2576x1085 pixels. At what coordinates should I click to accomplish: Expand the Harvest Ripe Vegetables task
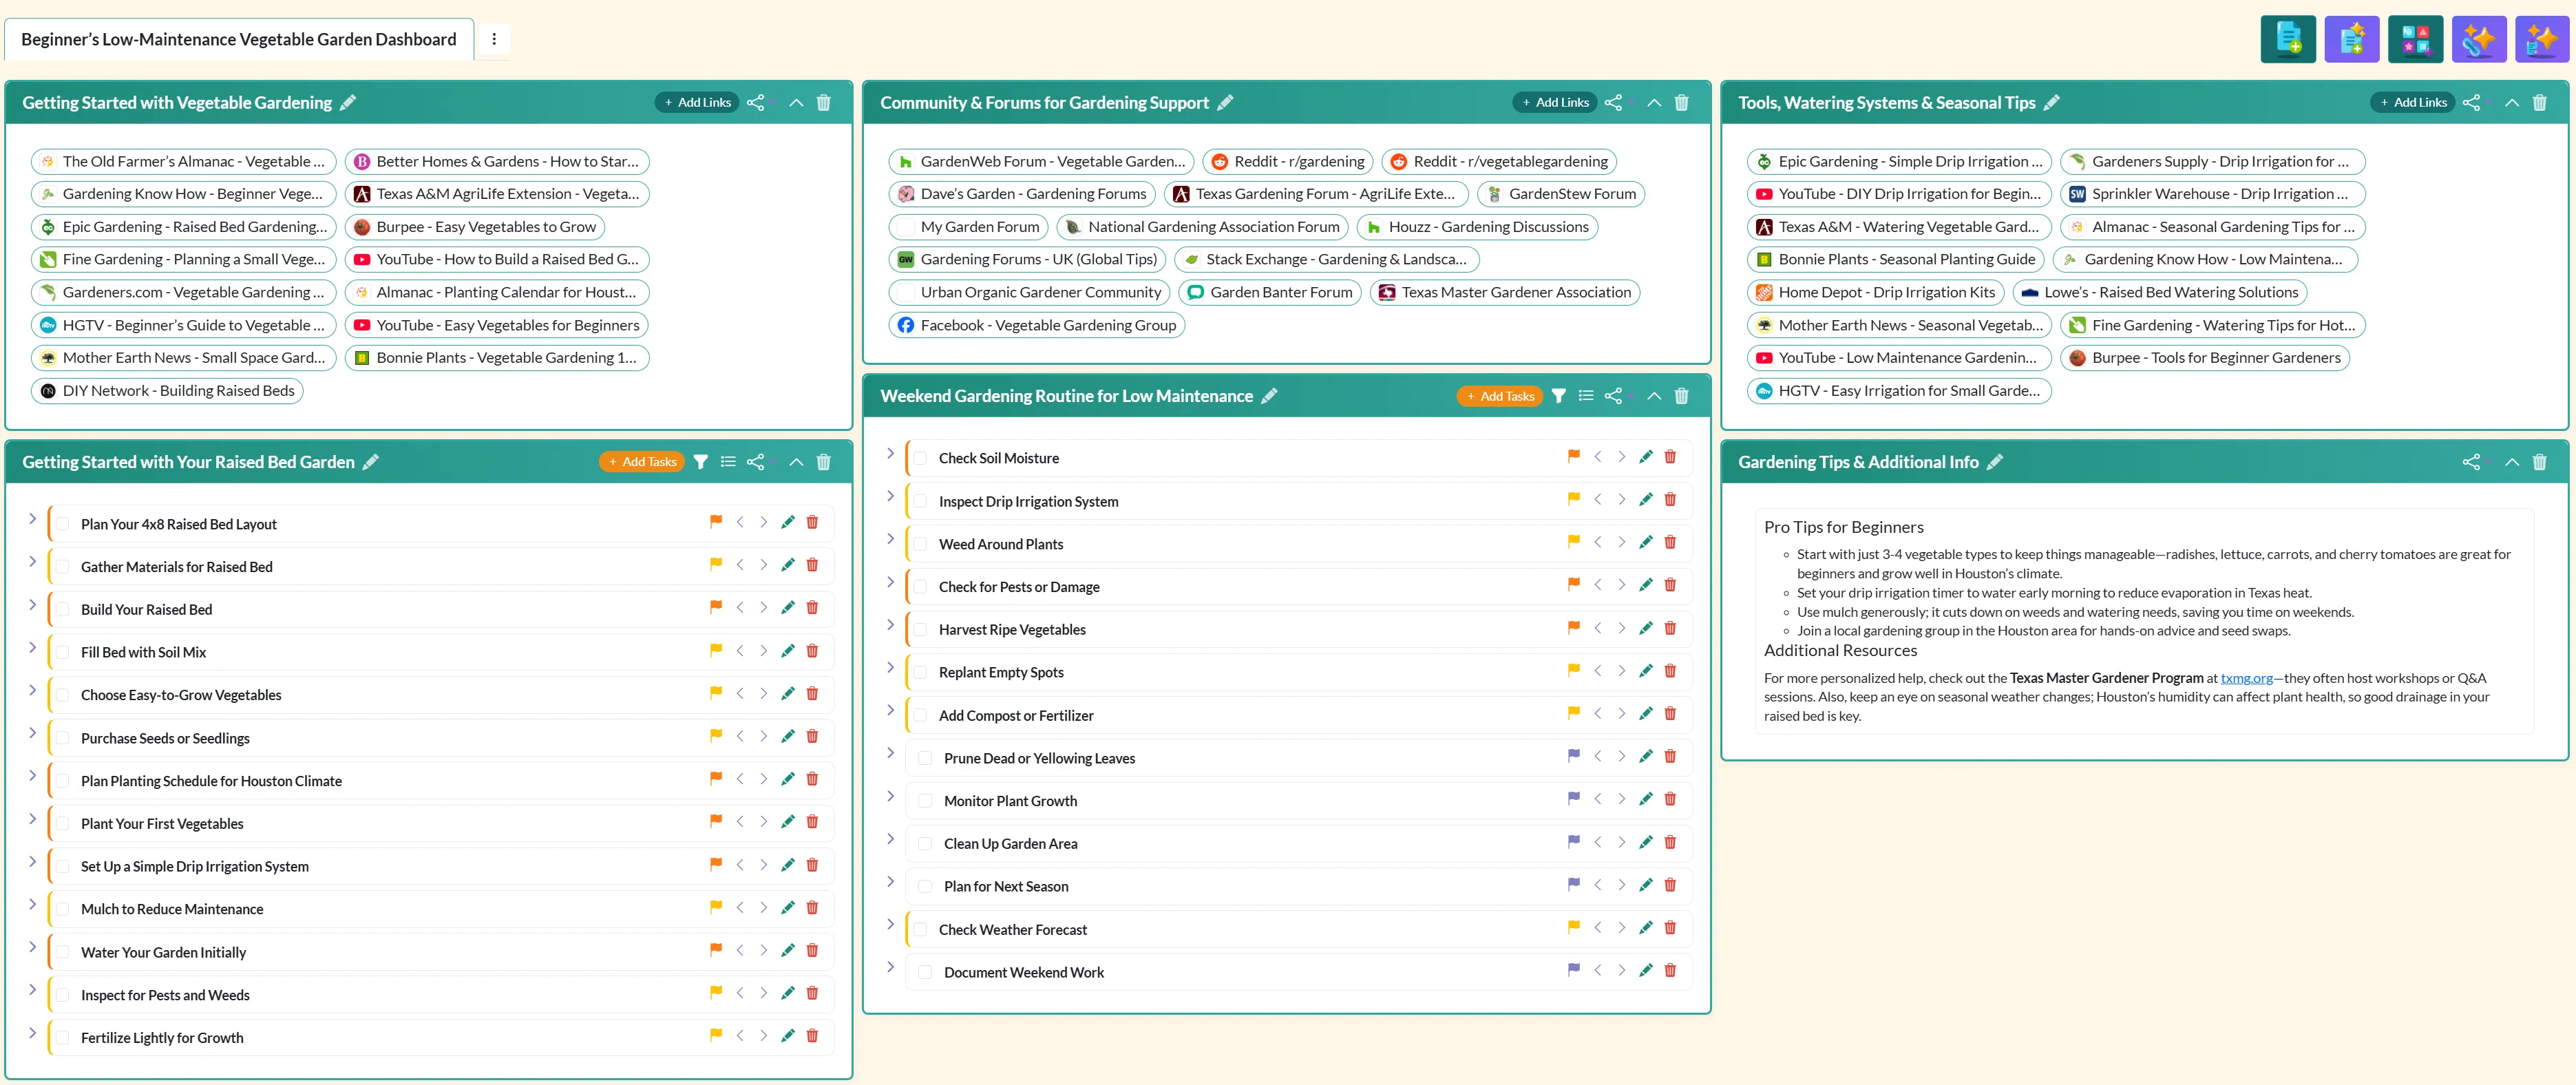(890, 625)
